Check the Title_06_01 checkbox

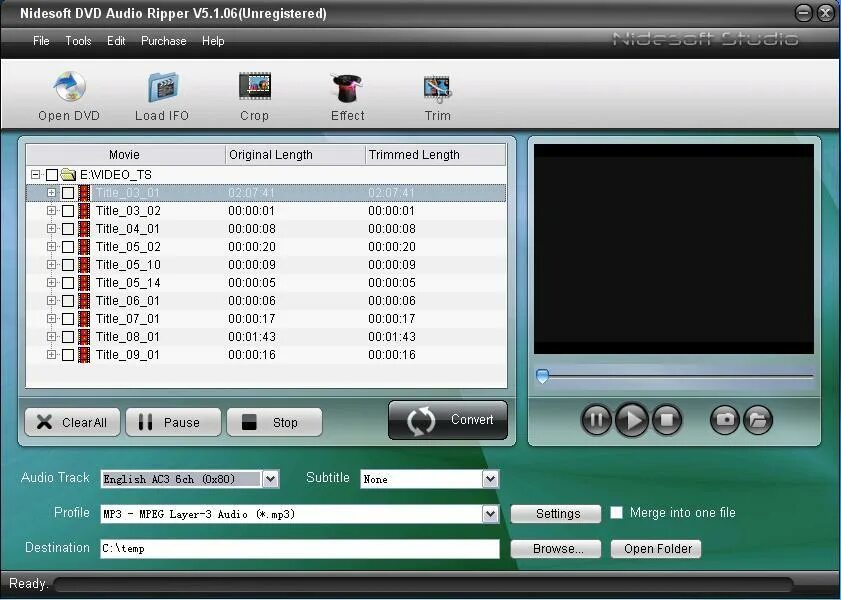[x=68, y=301]
